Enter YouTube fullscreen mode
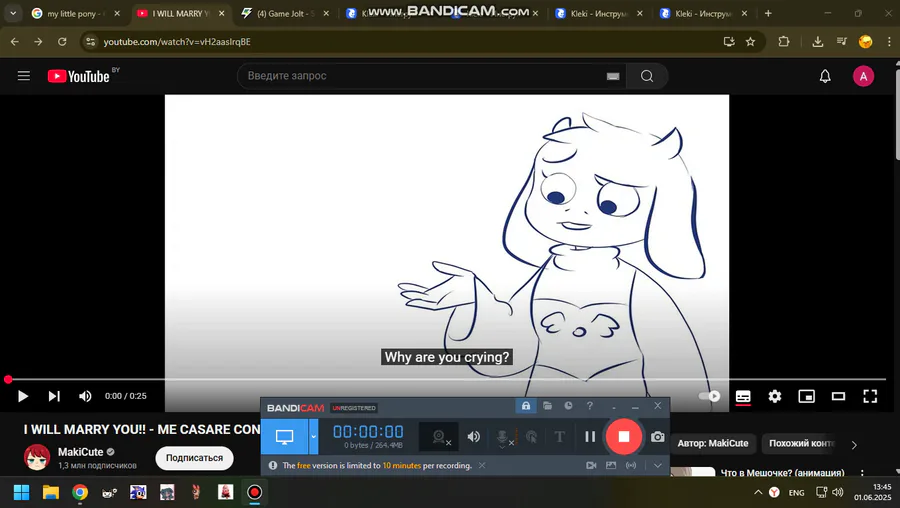 [x=870, y=396]
